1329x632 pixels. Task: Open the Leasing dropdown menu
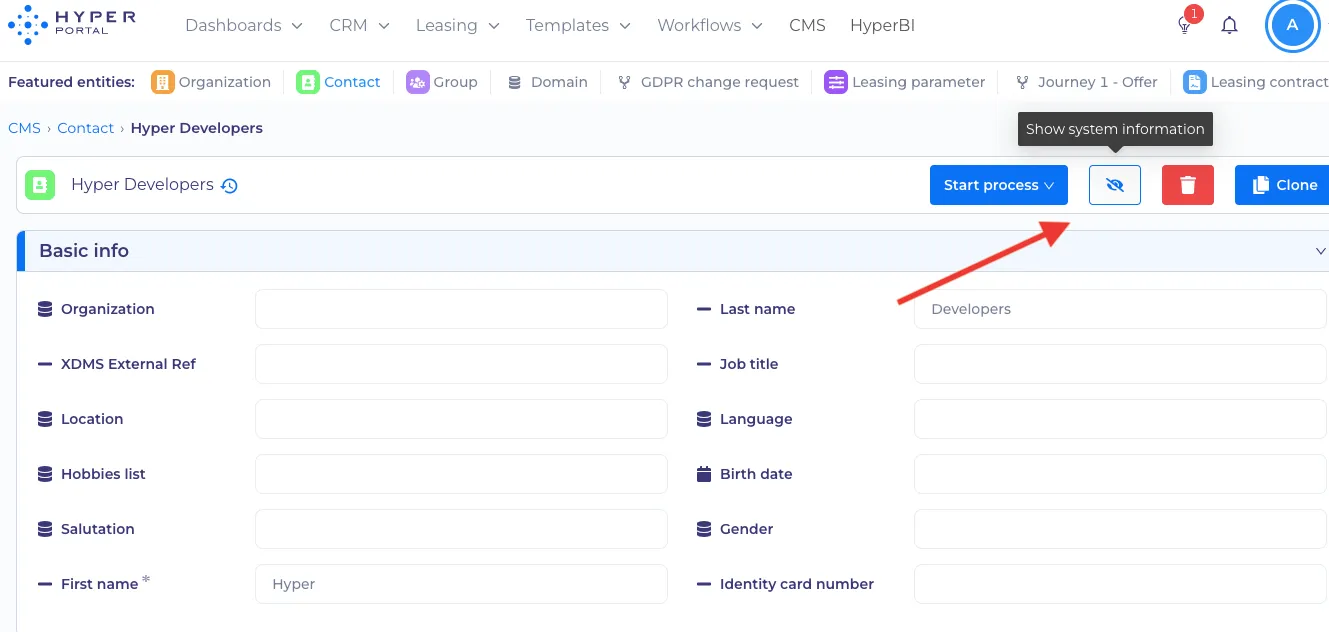(458, 25)
